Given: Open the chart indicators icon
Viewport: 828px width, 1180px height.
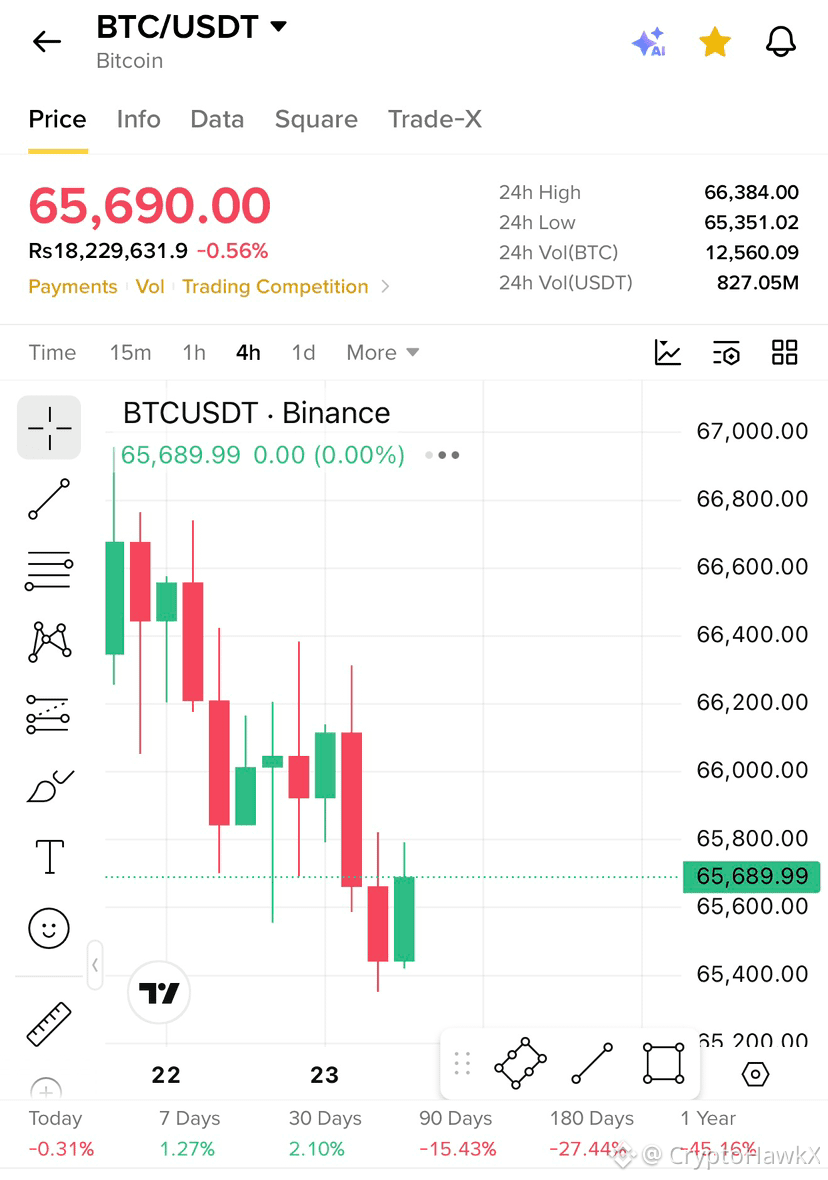Looking at the screenshot, I should [x=668, y=352].
